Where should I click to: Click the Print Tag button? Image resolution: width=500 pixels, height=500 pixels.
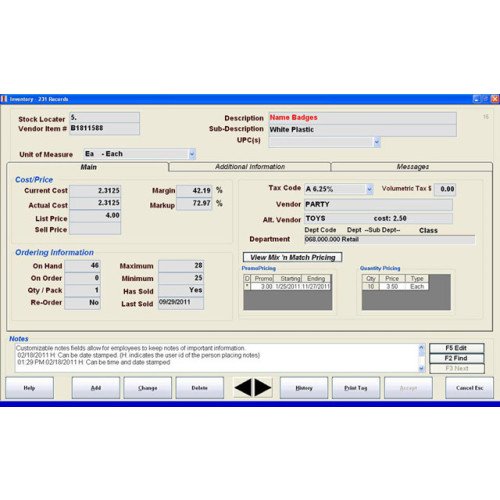tap(356, 388)
